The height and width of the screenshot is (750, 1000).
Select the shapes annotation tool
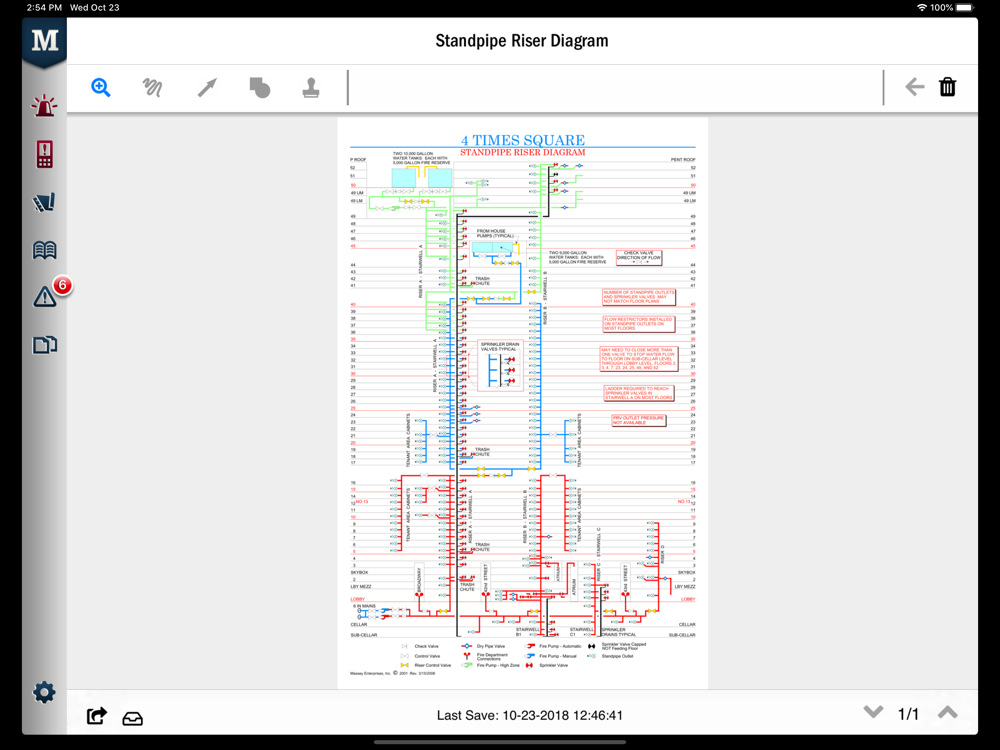coord(260,87)
